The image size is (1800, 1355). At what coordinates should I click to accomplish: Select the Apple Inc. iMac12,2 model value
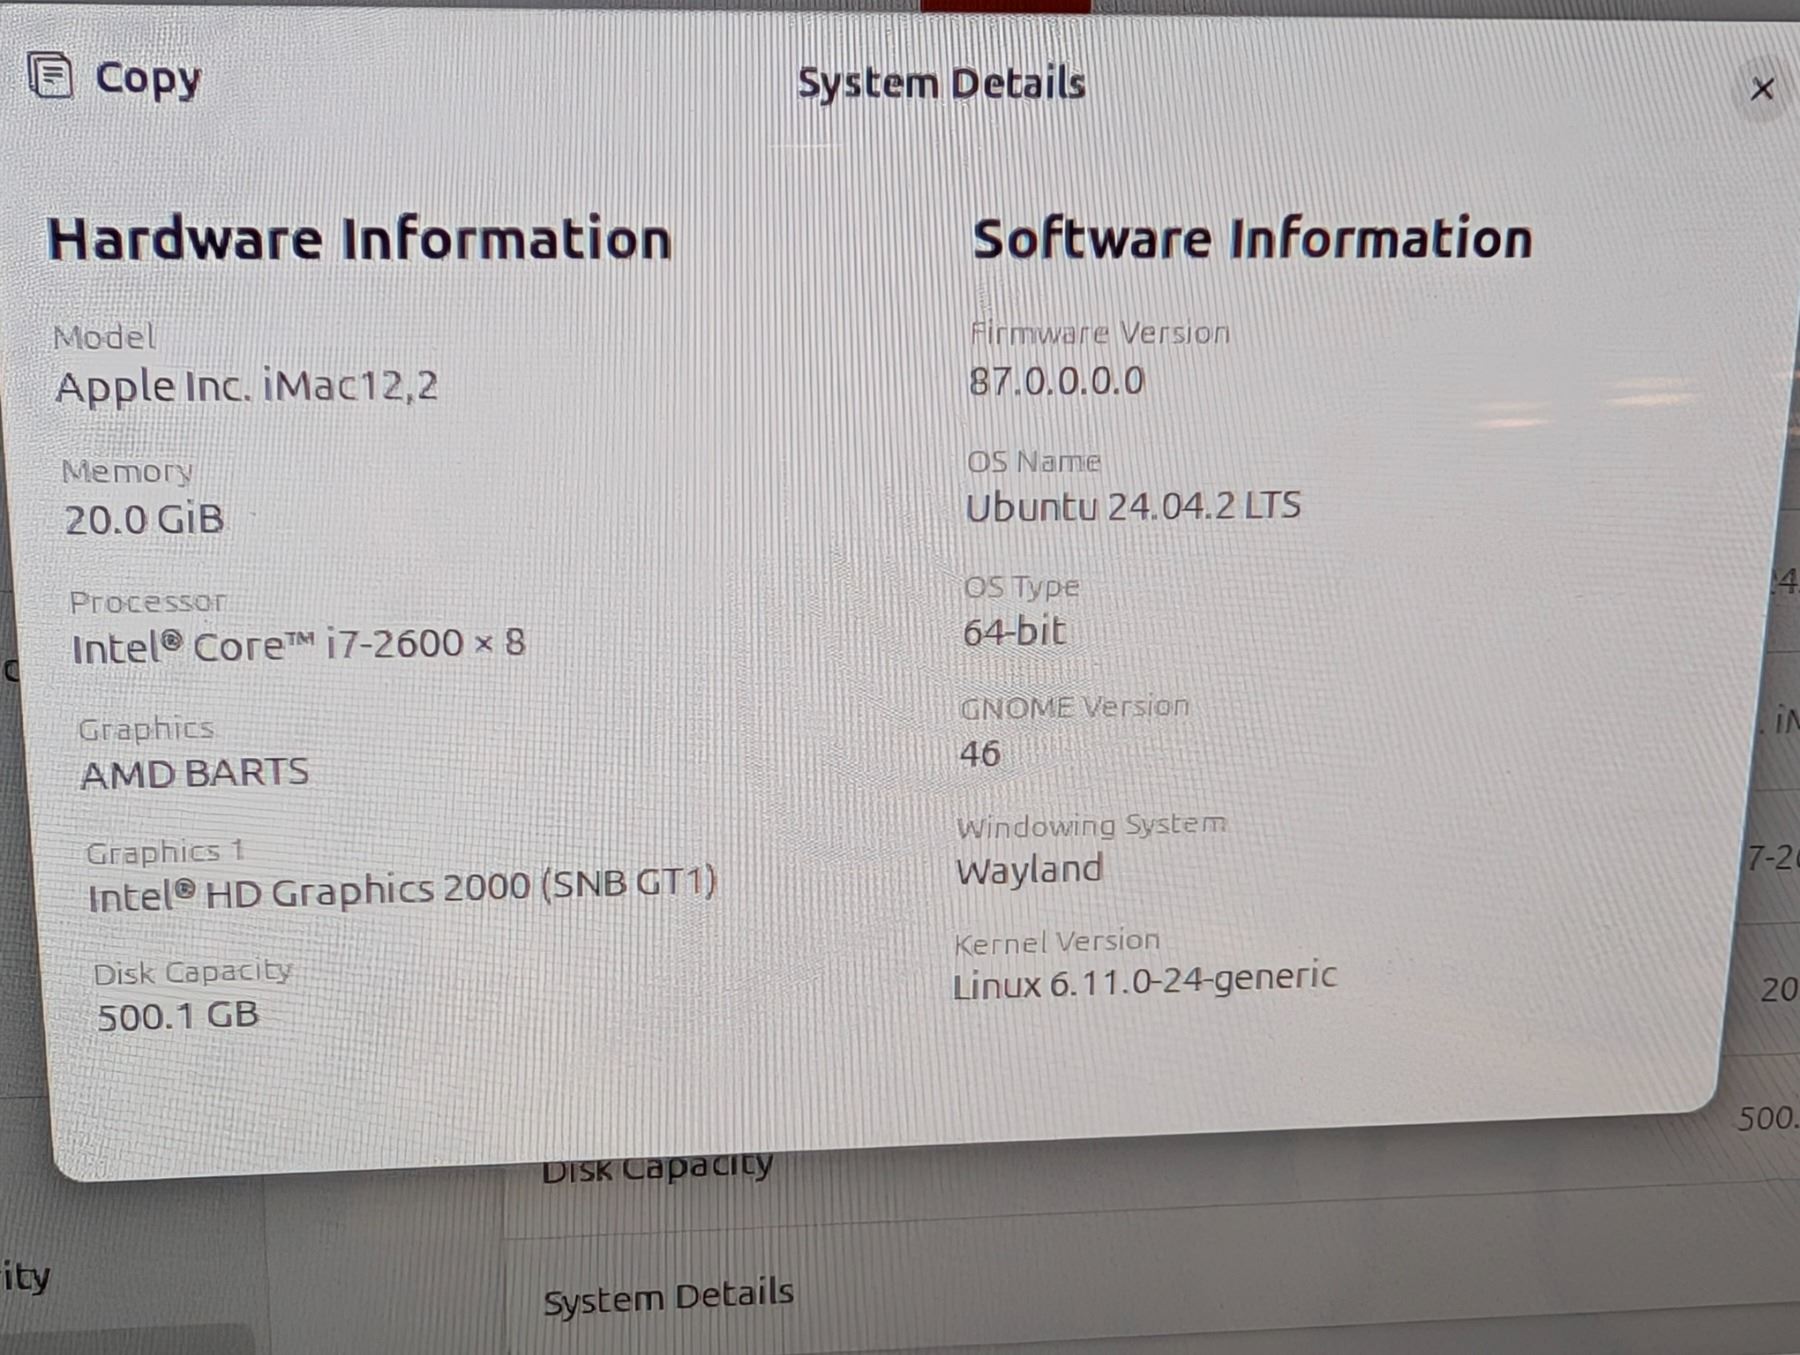246,386
